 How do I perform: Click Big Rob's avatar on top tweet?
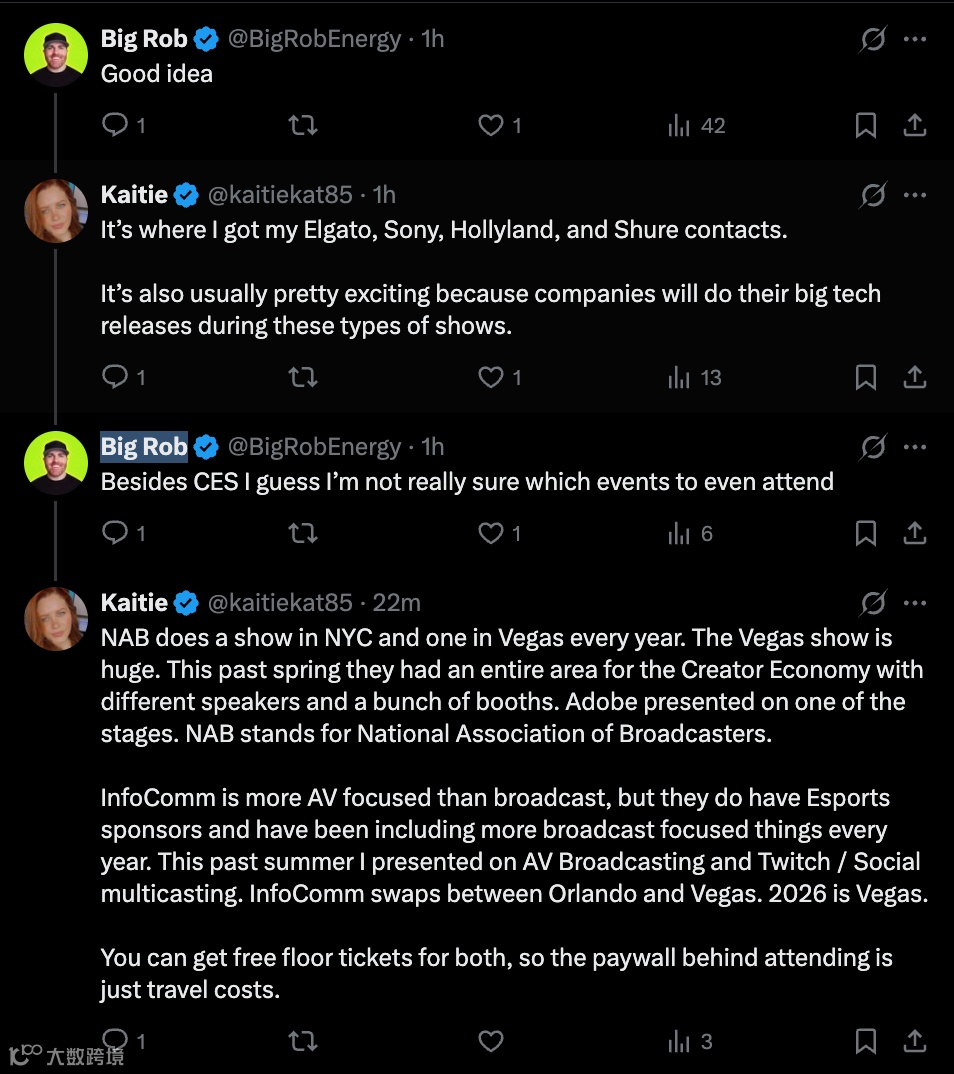[x=56, y=55]
